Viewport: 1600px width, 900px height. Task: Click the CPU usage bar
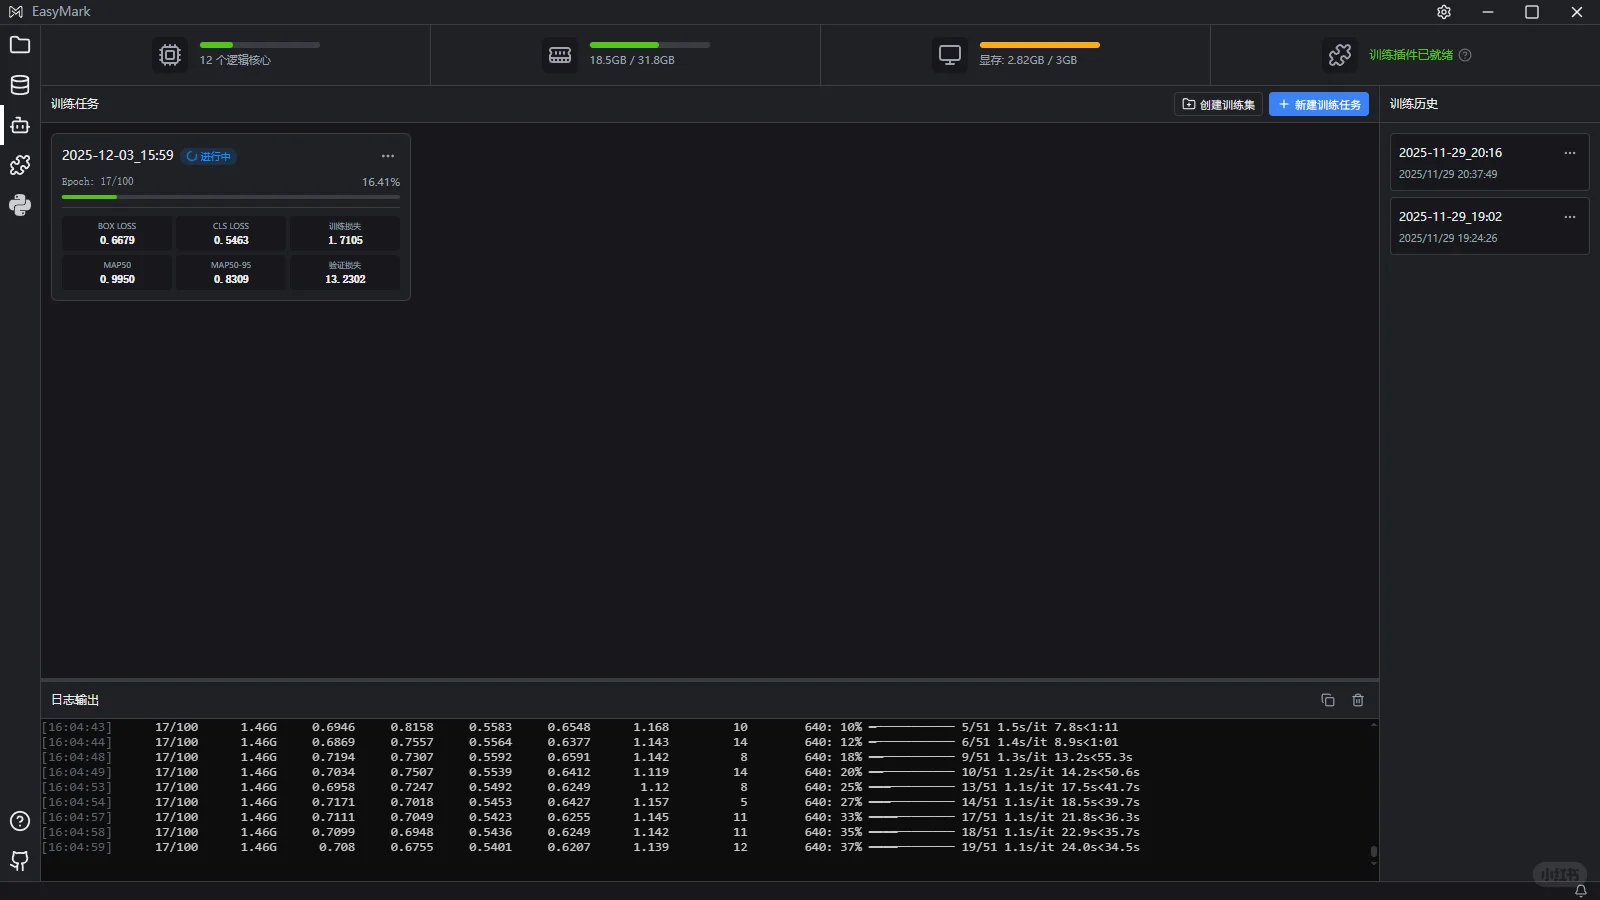tap(260, 45)
